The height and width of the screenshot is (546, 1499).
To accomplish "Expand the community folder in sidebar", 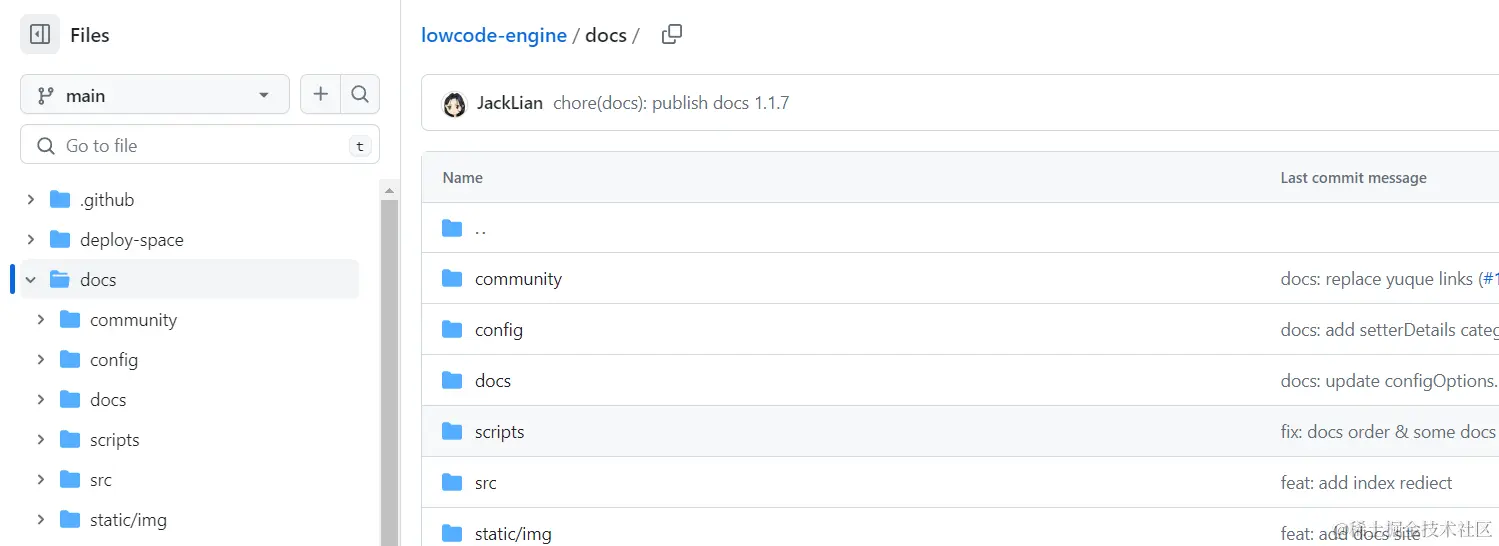I will tap(41, 320).
